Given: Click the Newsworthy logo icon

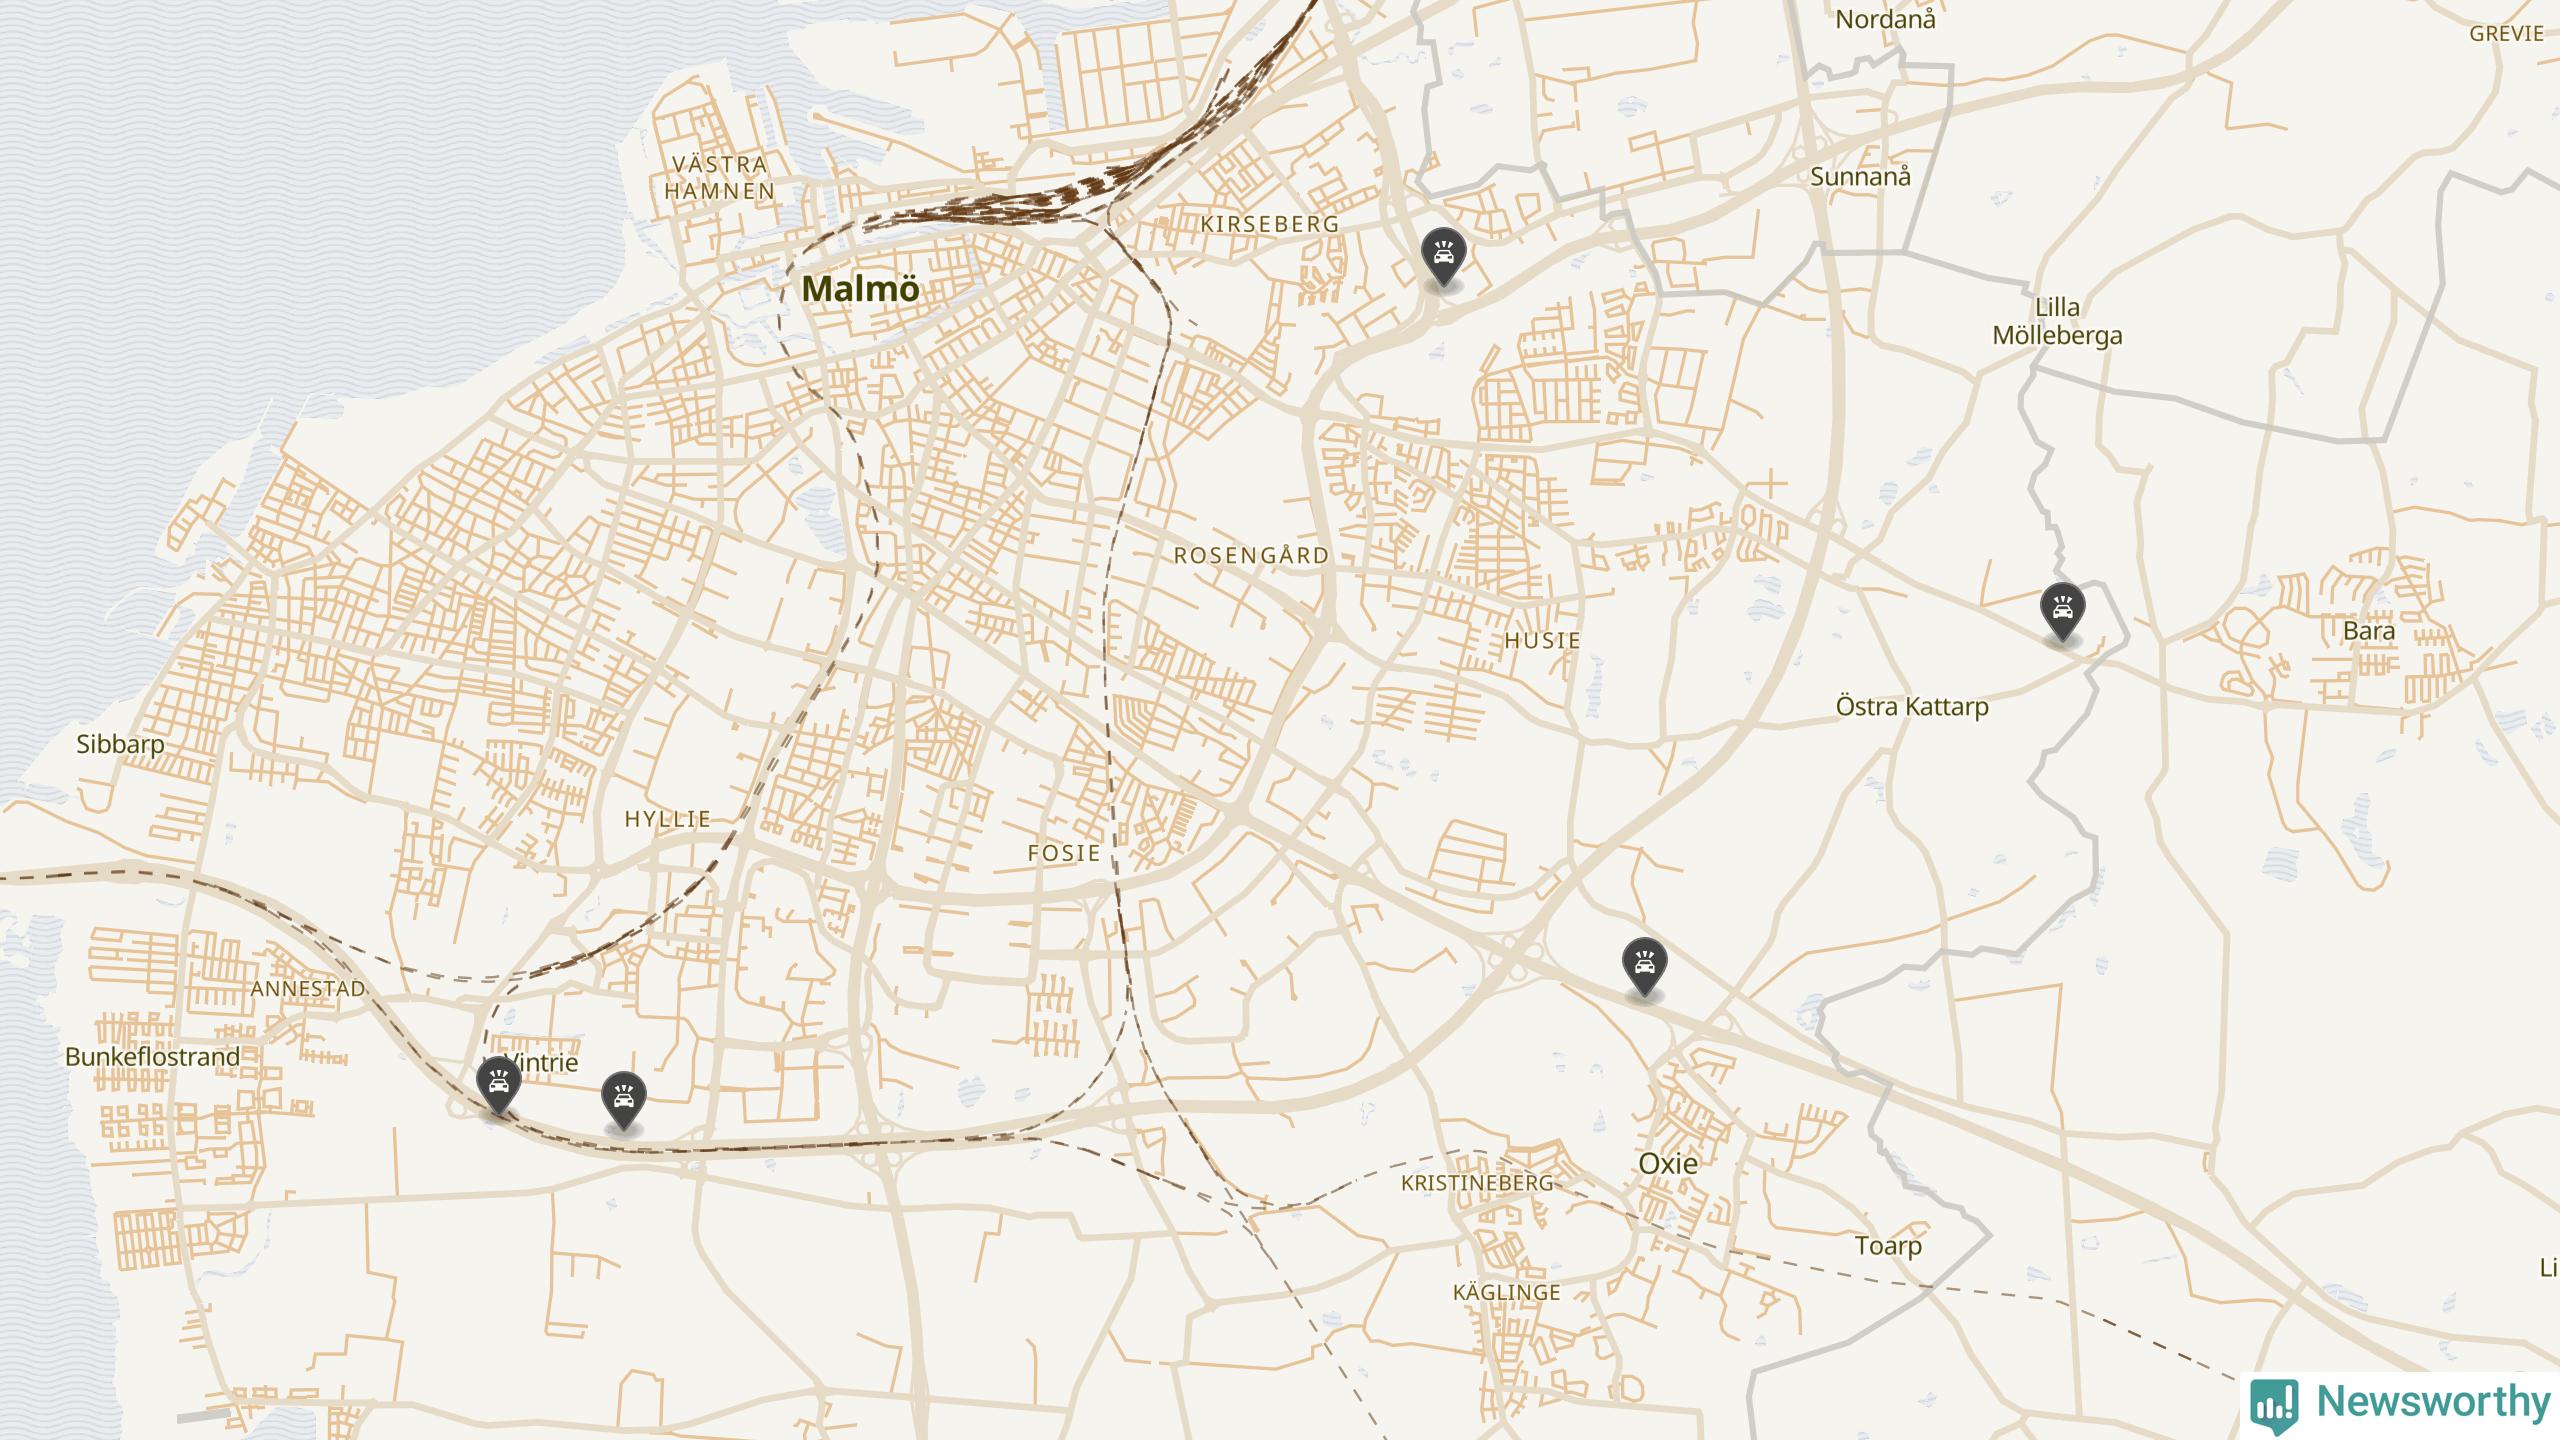Looking at the screenshot, I should (2275, 1404).
